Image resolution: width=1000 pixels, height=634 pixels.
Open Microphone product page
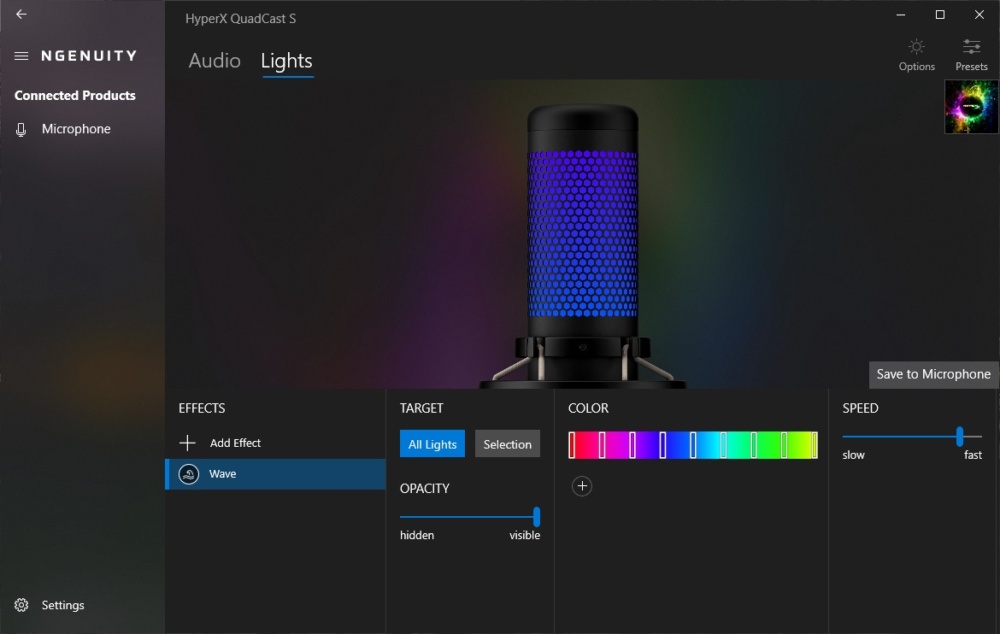(76, 129)
